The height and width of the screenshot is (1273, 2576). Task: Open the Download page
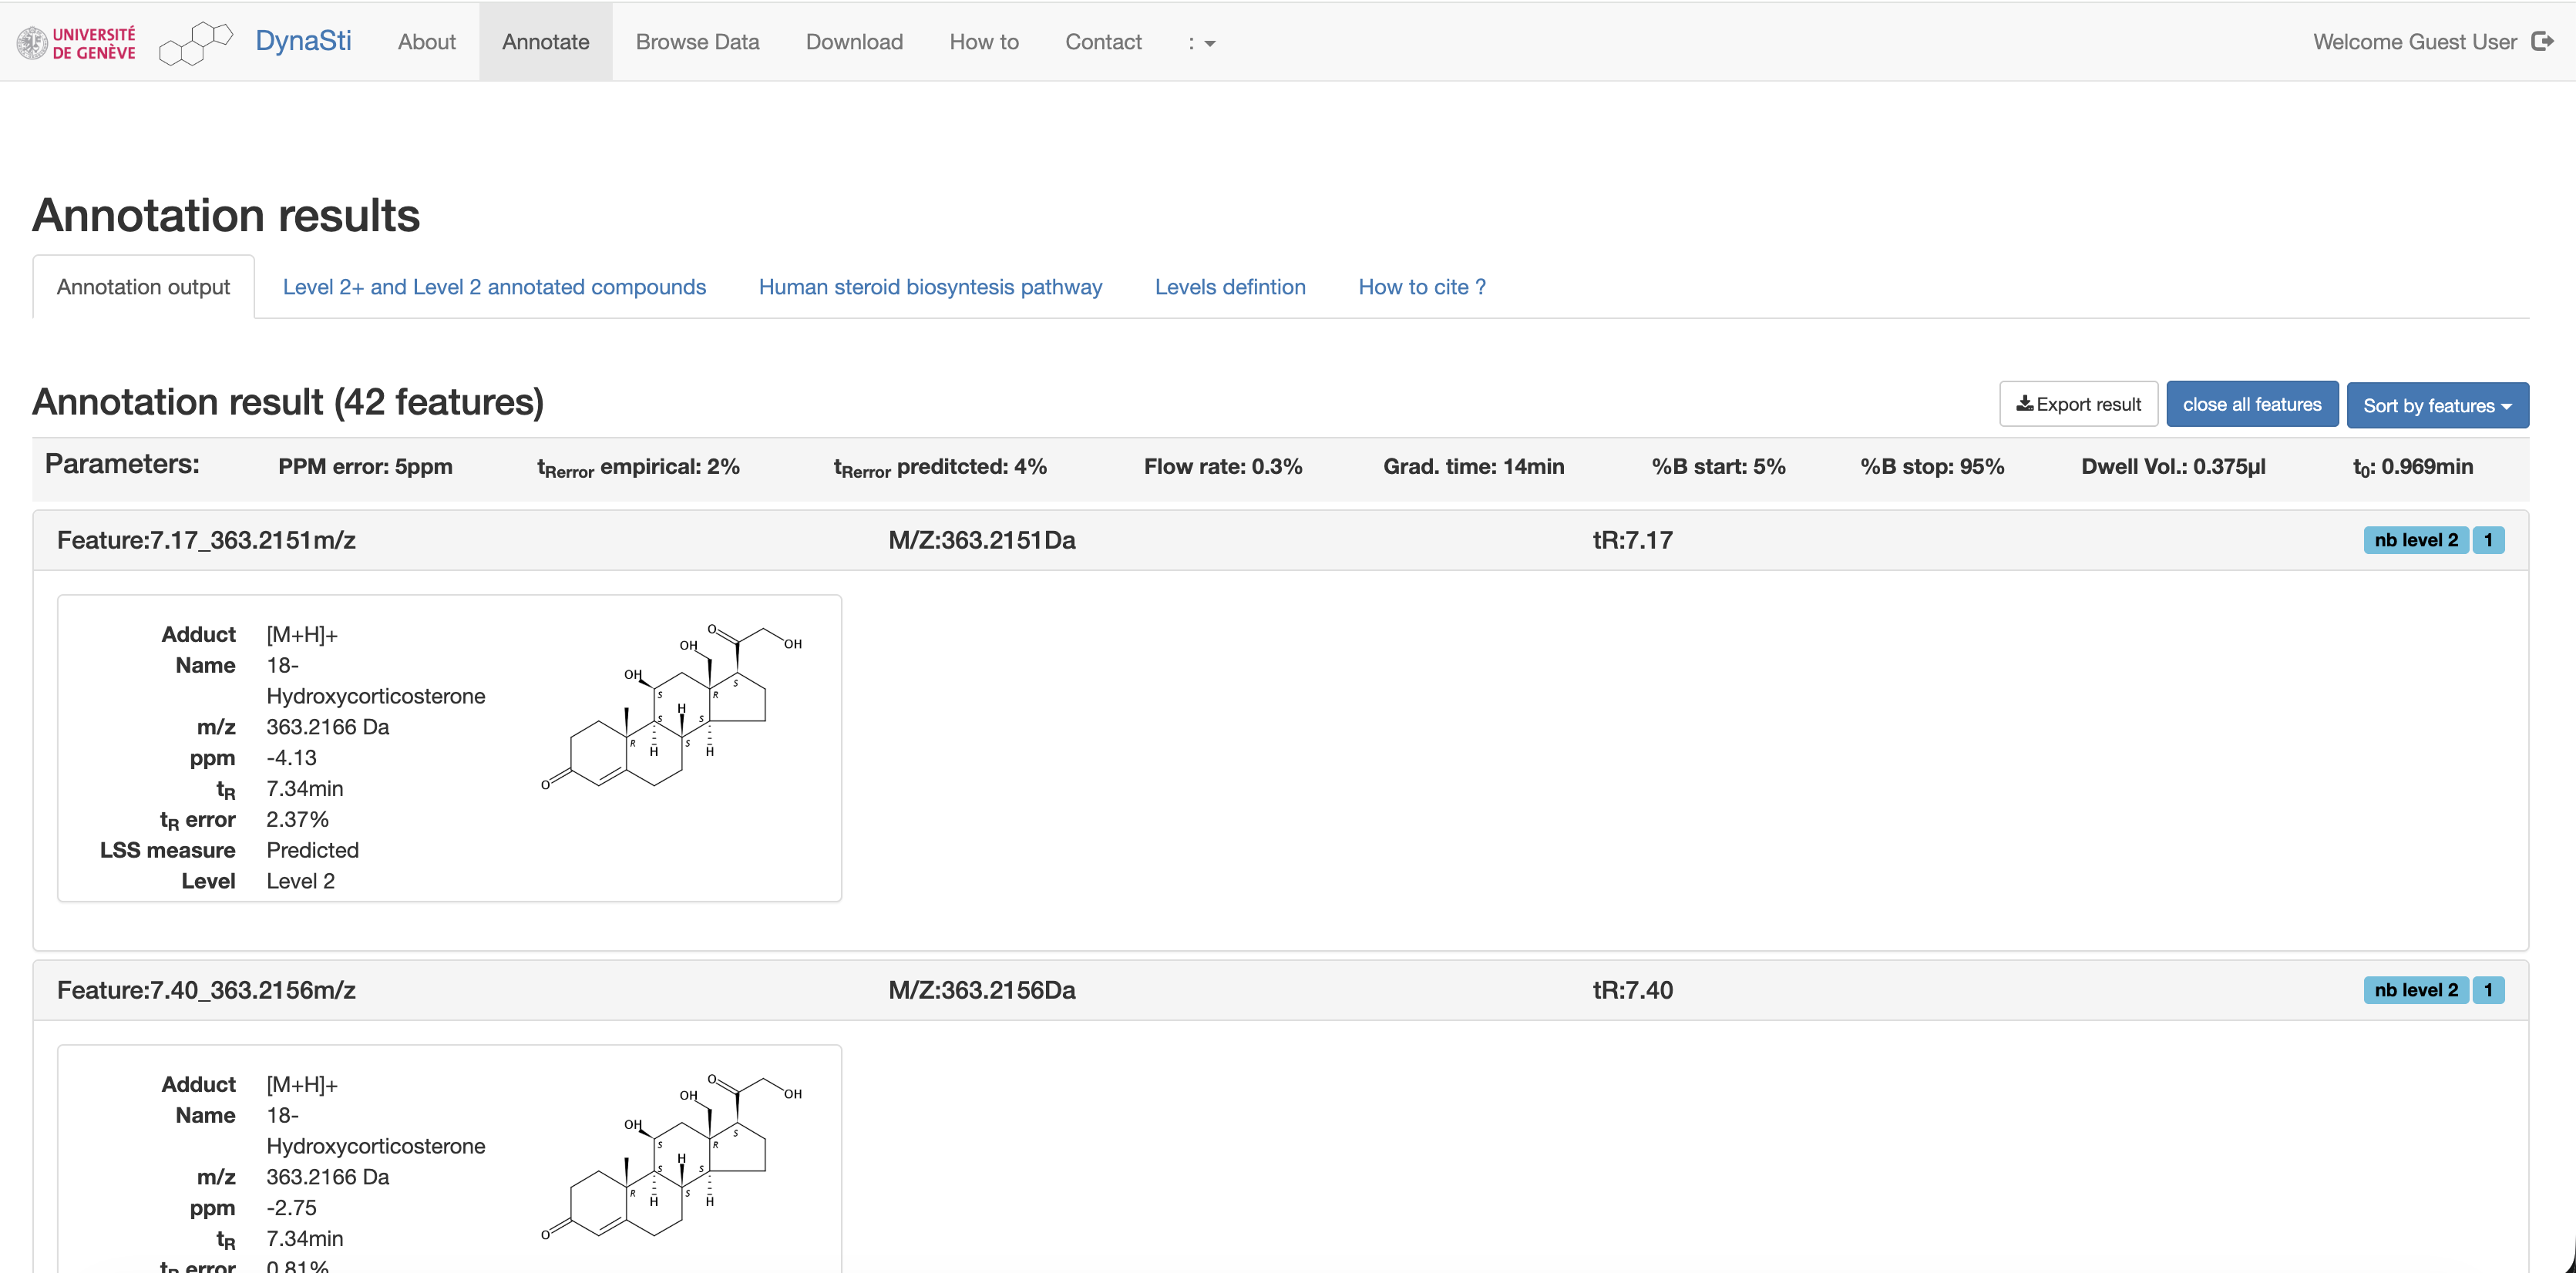[854, 42]
